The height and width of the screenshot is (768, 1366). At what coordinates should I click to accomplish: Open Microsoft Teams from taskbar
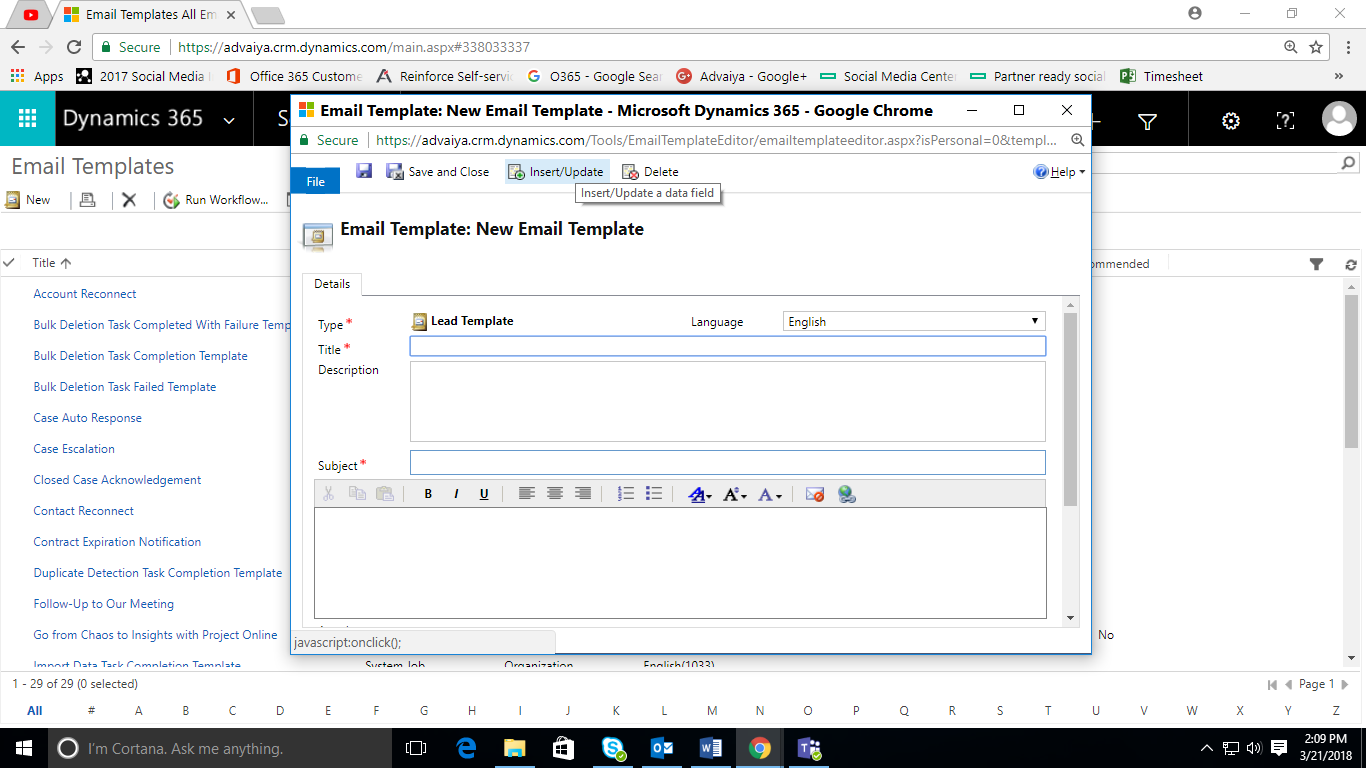click(808, 748)
